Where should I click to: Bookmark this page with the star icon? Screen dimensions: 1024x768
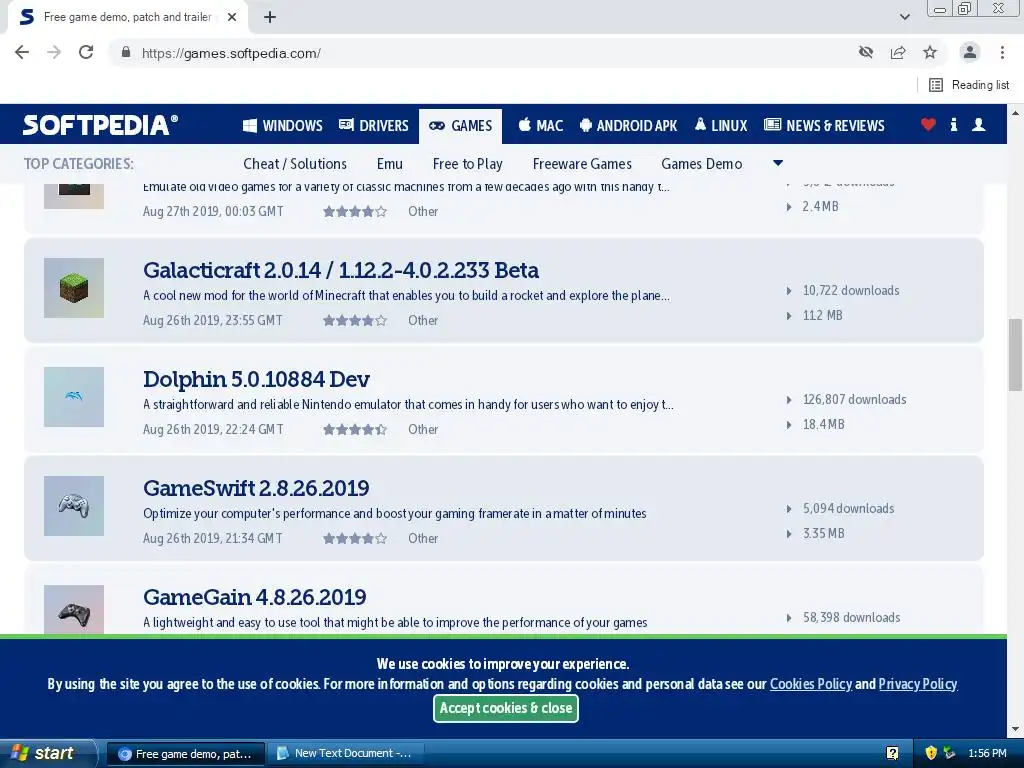click(x=930, y=52)
